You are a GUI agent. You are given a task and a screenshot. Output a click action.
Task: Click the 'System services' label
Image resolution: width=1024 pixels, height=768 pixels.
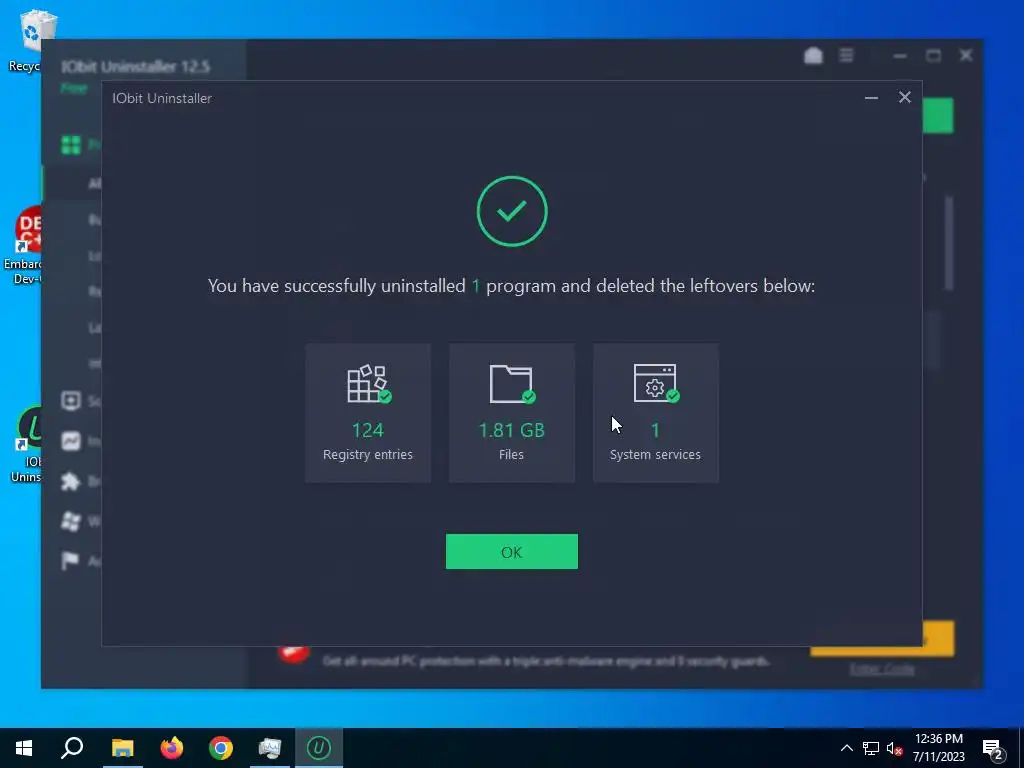point(655,455)
